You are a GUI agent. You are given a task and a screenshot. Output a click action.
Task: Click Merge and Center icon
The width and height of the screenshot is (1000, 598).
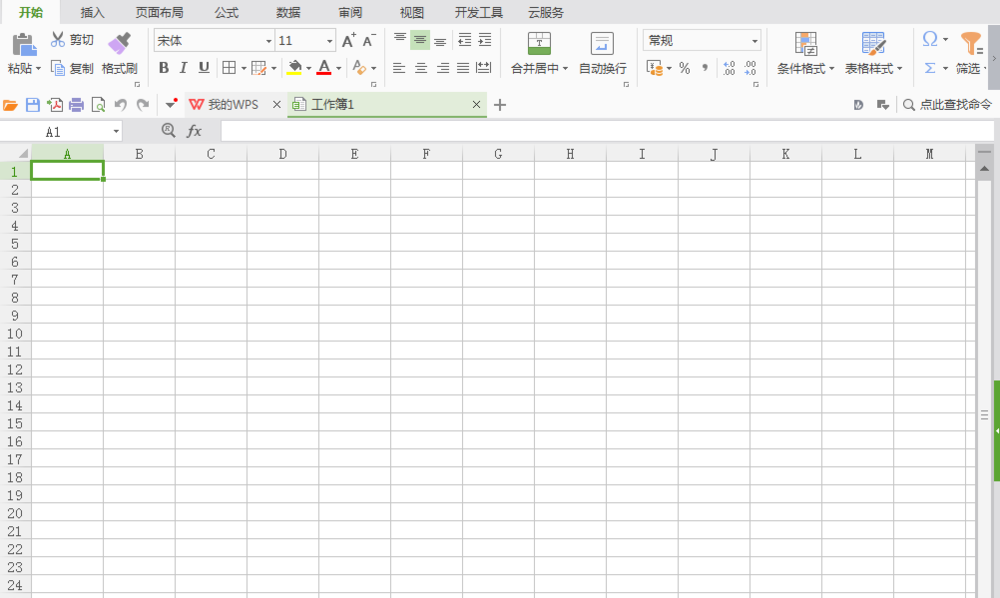point(540,43)
